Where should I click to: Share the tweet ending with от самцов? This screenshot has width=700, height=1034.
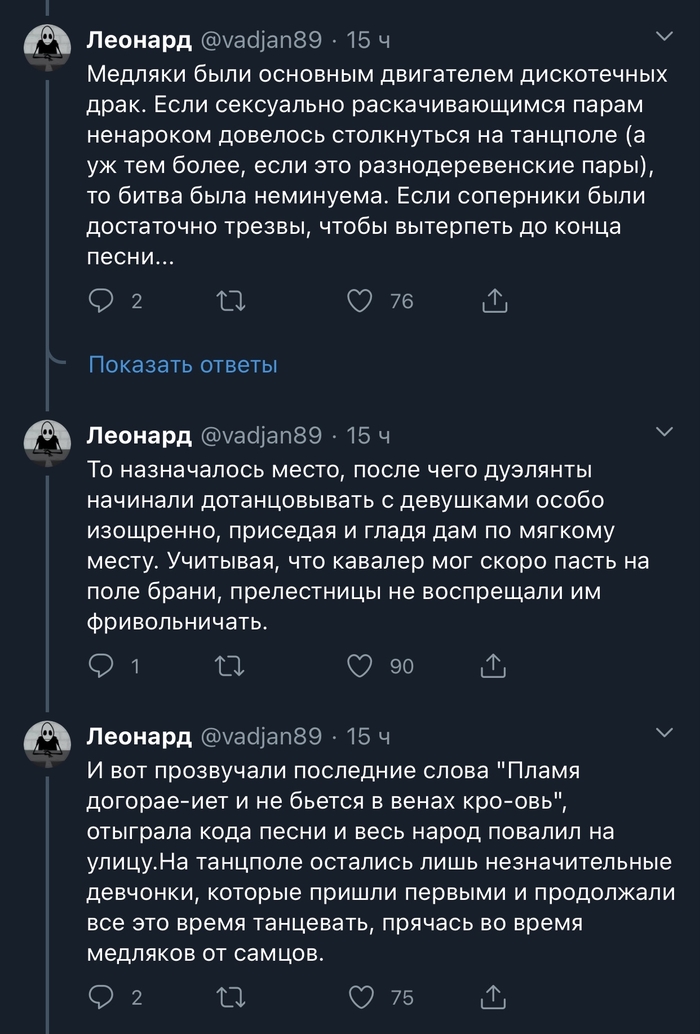pos(495,996)
